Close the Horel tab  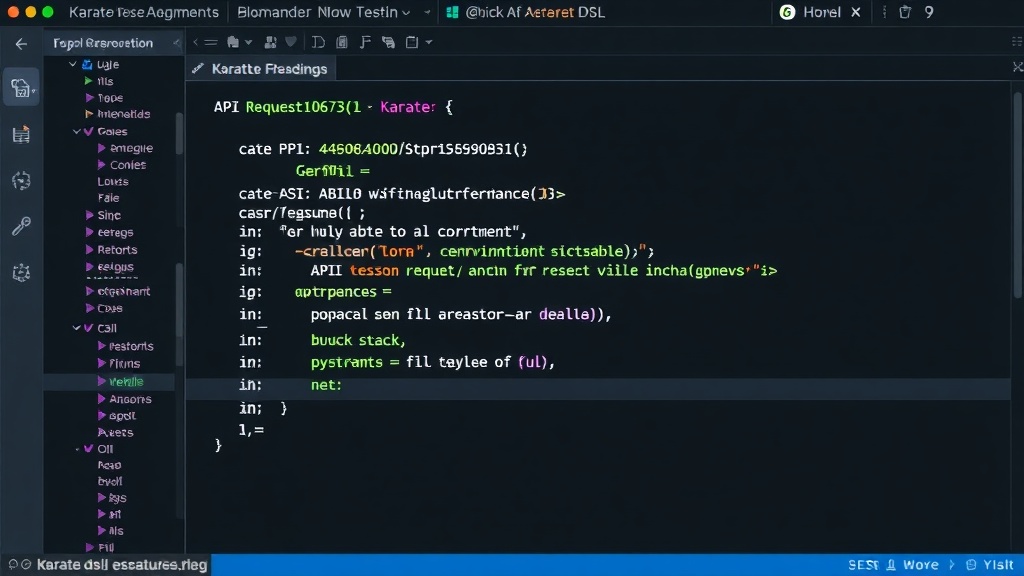(856, 12)
